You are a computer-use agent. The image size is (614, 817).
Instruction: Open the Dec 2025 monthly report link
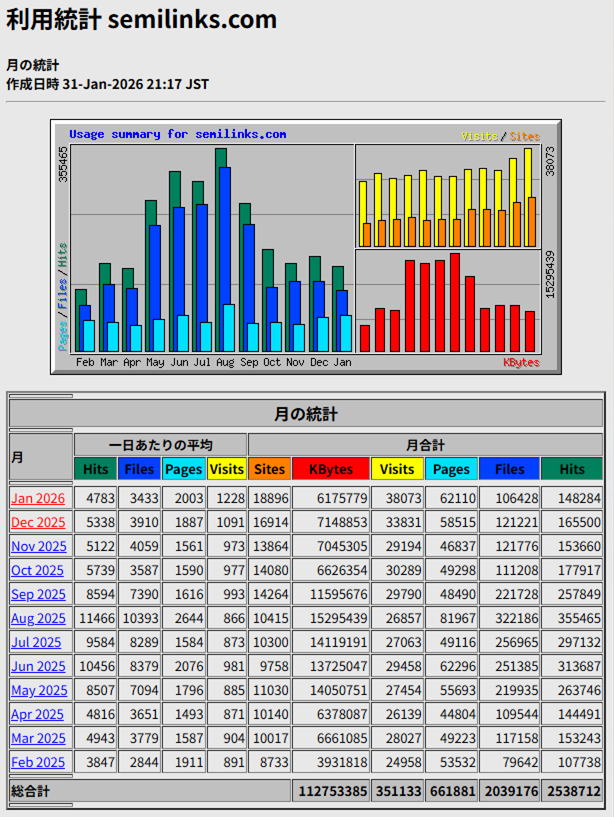[38, 522]
